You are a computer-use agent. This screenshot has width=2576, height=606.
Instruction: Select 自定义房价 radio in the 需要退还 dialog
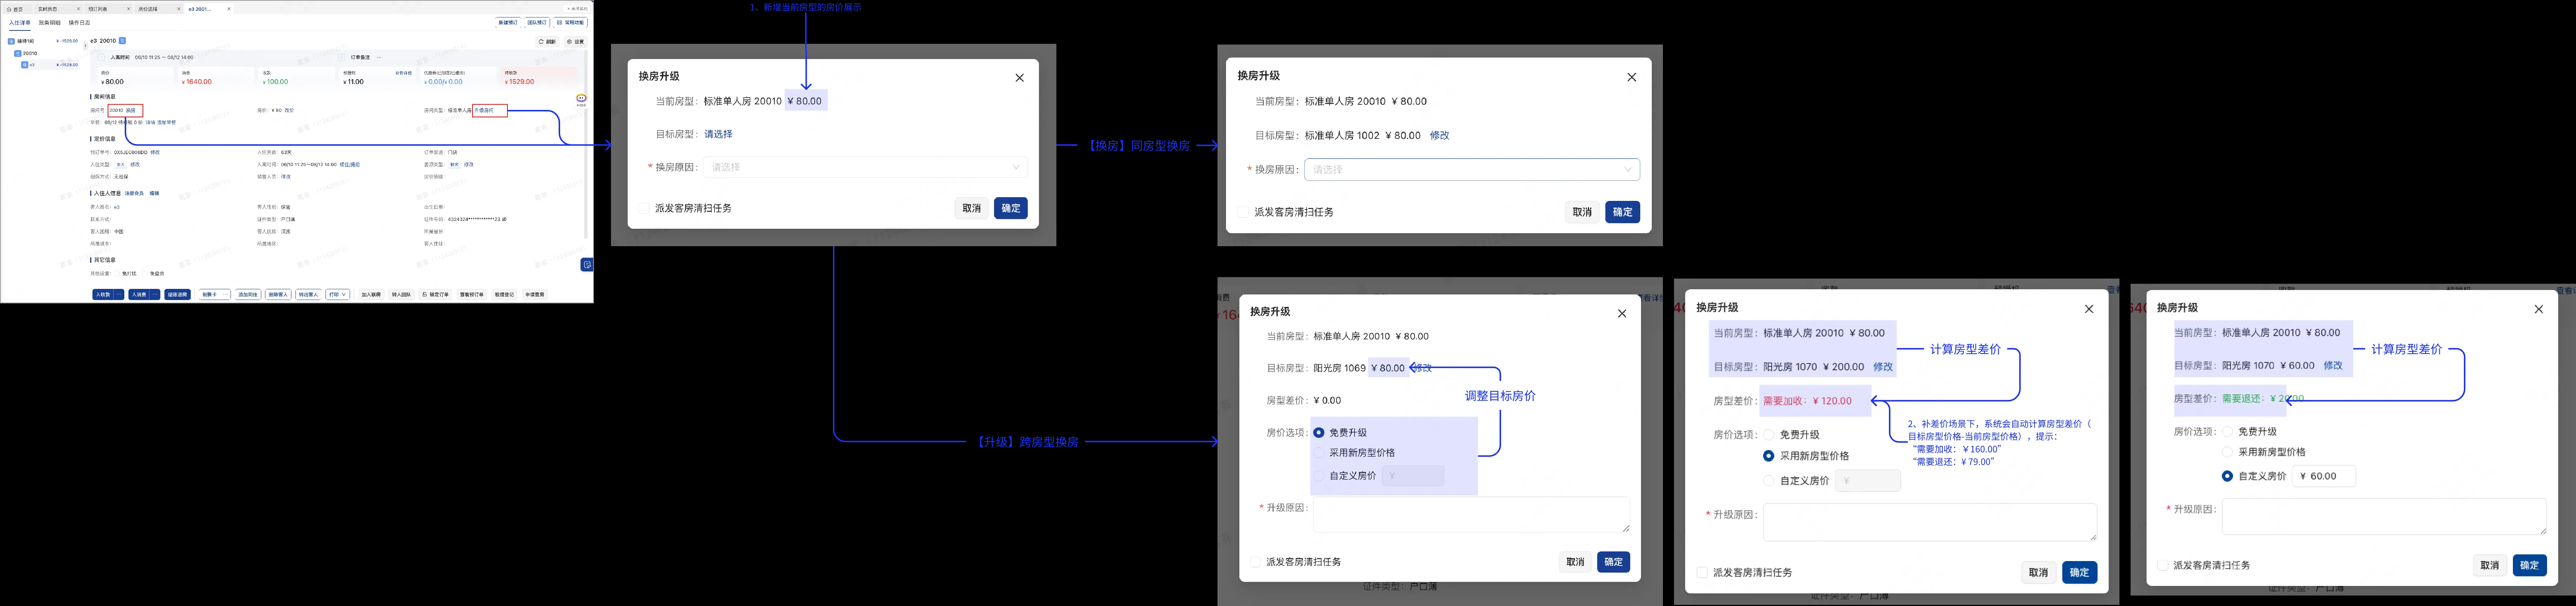click(2227, 476)
